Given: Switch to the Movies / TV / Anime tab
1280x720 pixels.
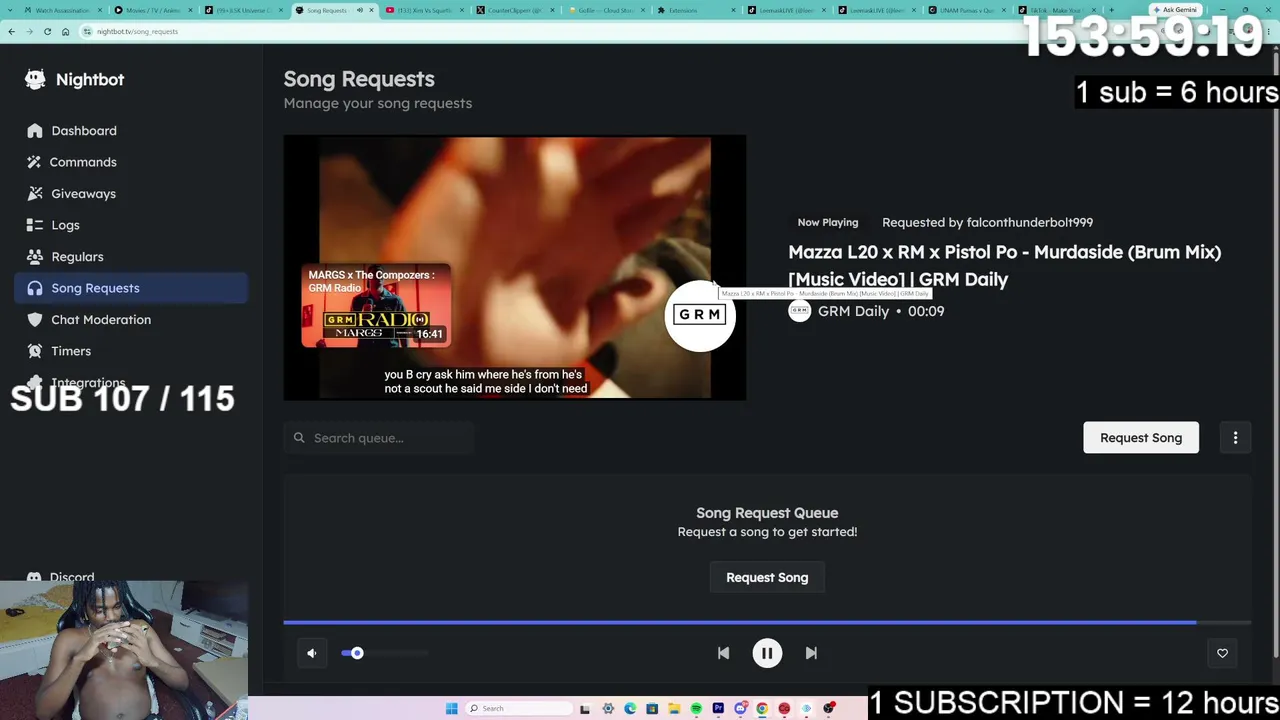Looking at the screenshot, I should click(x=154, y=10).
